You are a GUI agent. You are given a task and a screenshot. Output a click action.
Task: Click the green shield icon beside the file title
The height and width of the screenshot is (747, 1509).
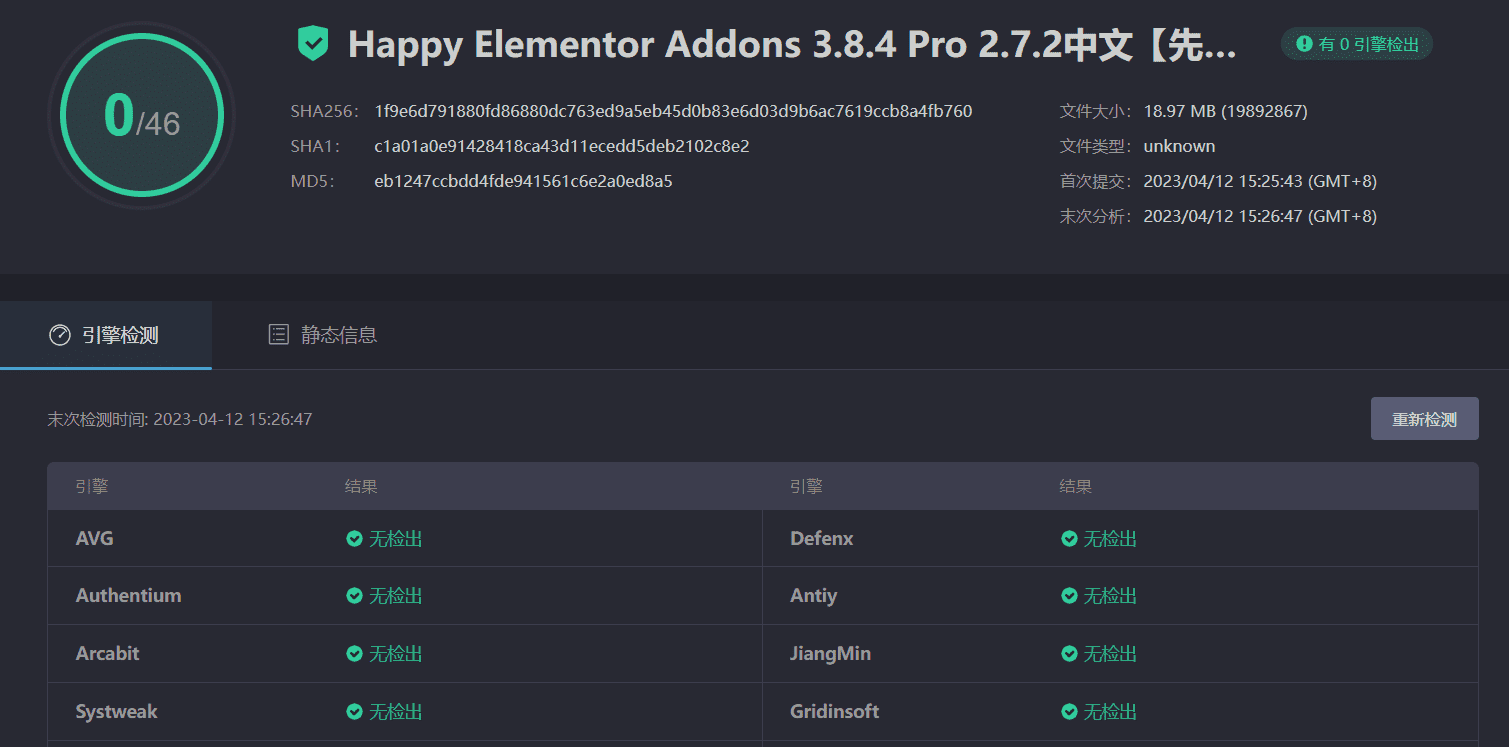tap(313, 44)
